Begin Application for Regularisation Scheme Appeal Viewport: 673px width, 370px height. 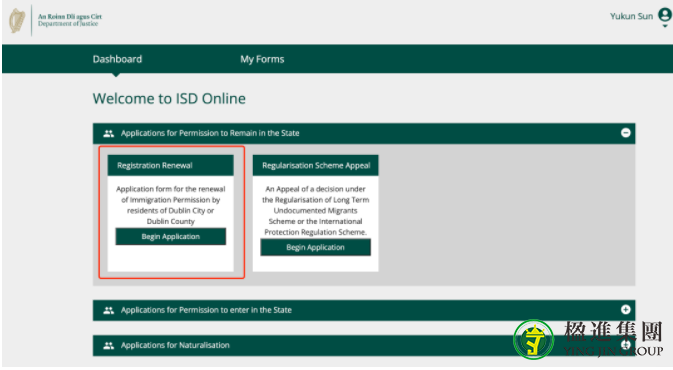pyautogui.click(x=315, y=247)
